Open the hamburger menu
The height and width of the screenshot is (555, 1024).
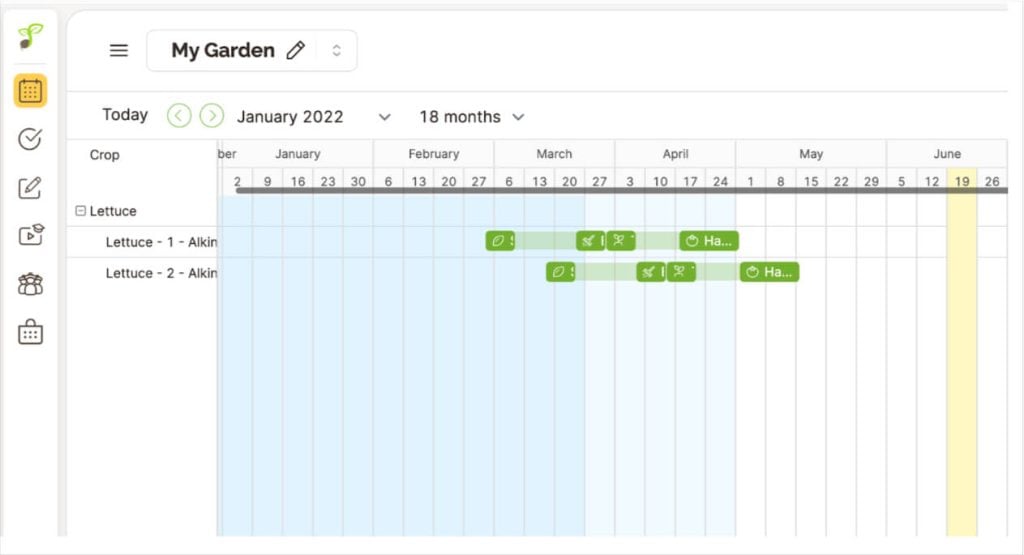click(119, 50)
